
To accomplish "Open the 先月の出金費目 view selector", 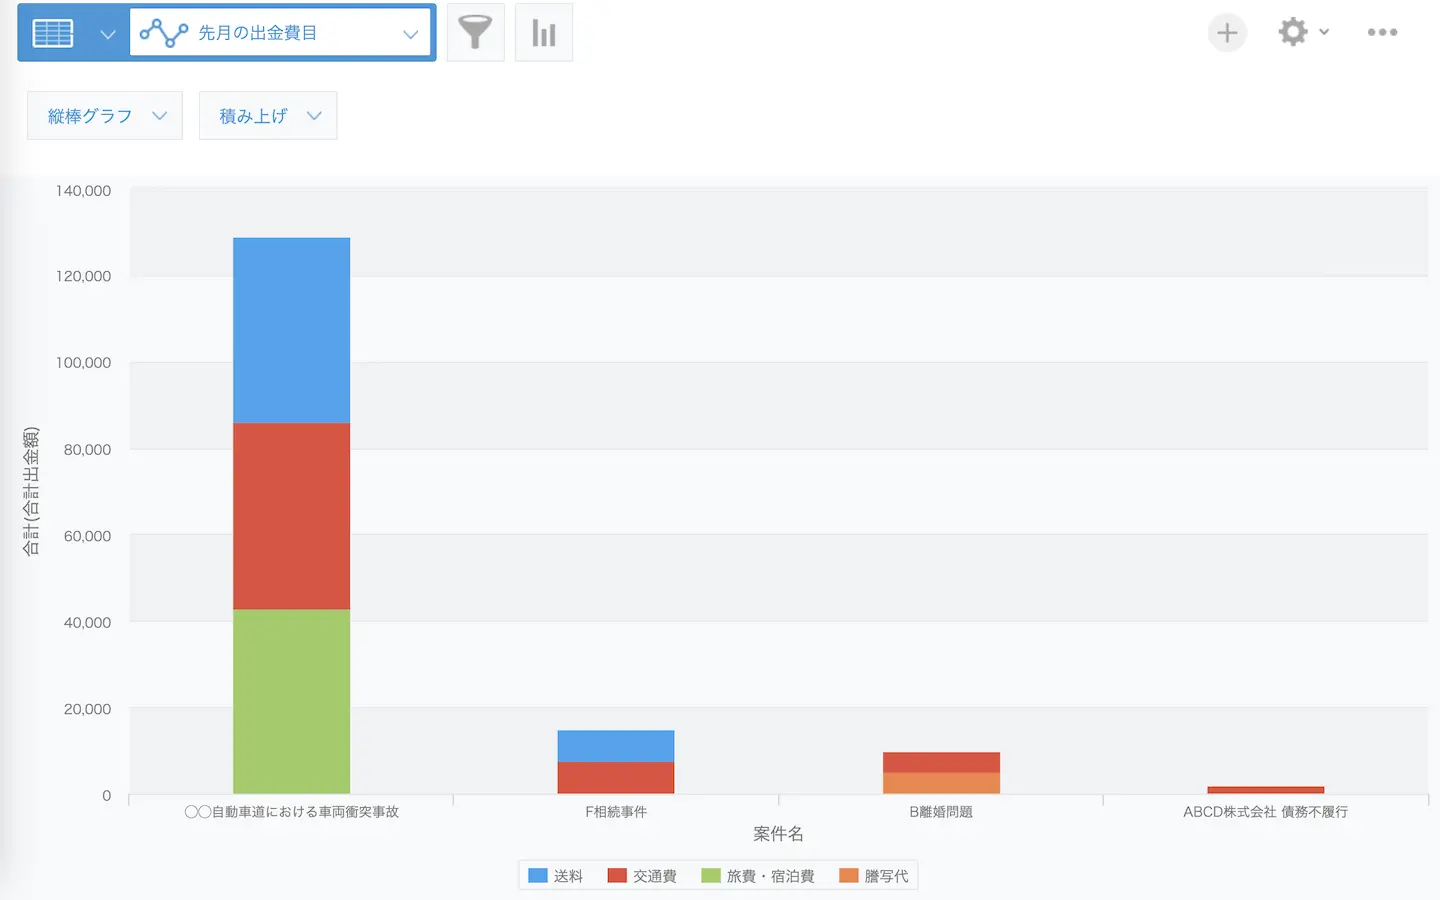I will [280, 33].
